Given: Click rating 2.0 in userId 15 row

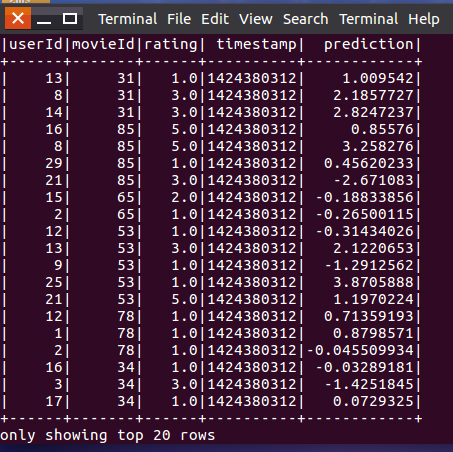Looking at the screenshot, I should point(184,198).
